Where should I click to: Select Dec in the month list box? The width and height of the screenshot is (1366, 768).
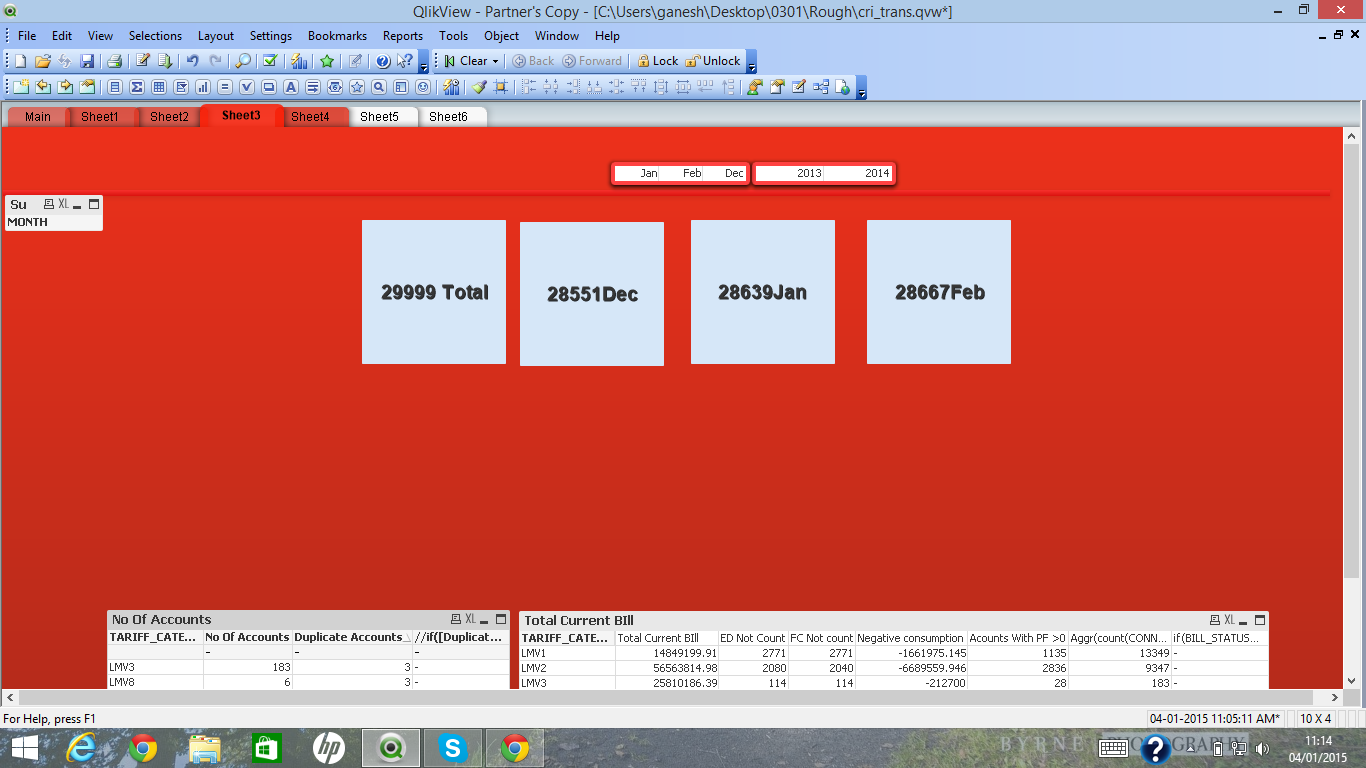[x=734, y=173]
